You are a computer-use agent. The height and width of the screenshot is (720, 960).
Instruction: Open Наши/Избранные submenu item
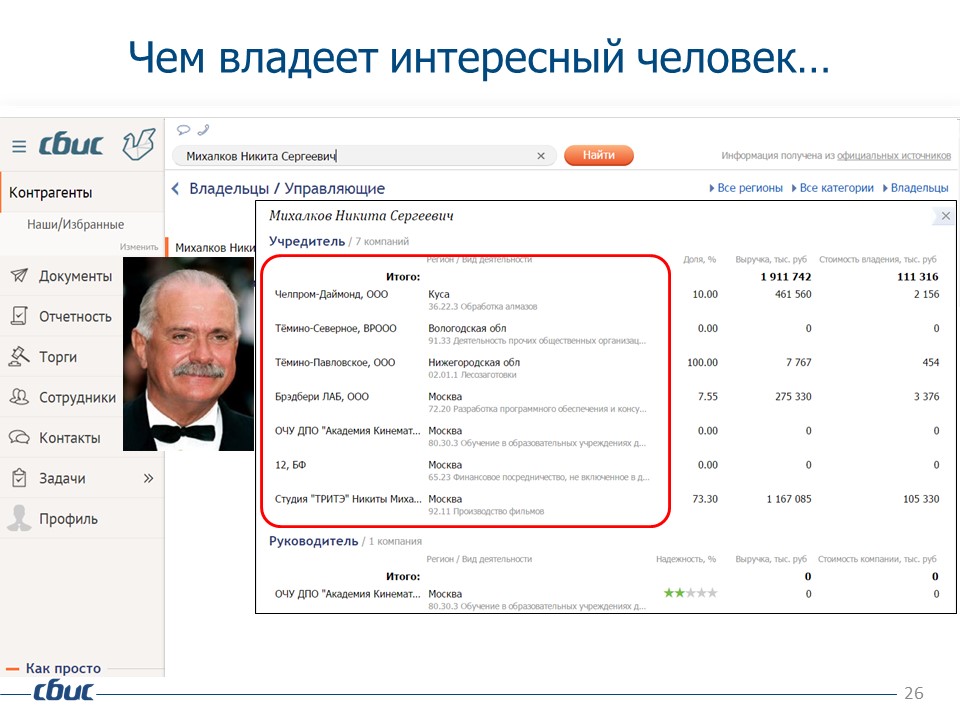[x=75, y=225]
